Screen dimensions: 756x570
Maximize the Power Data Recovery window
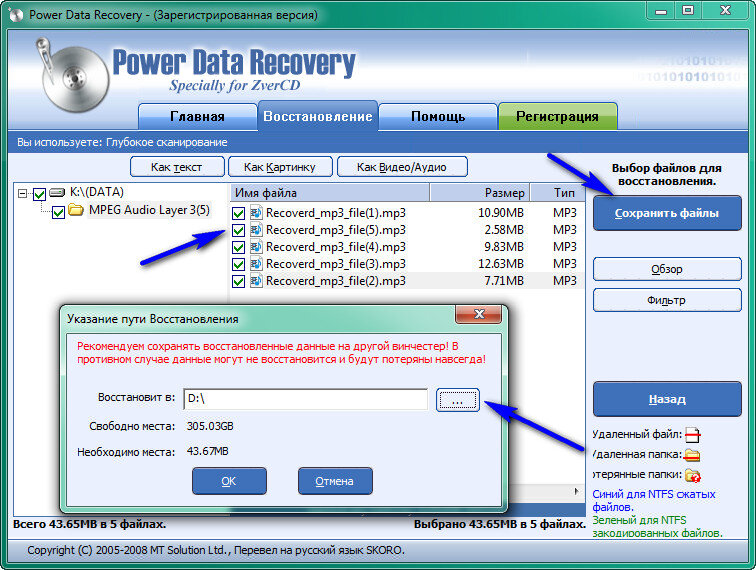(x=688, y=11)
